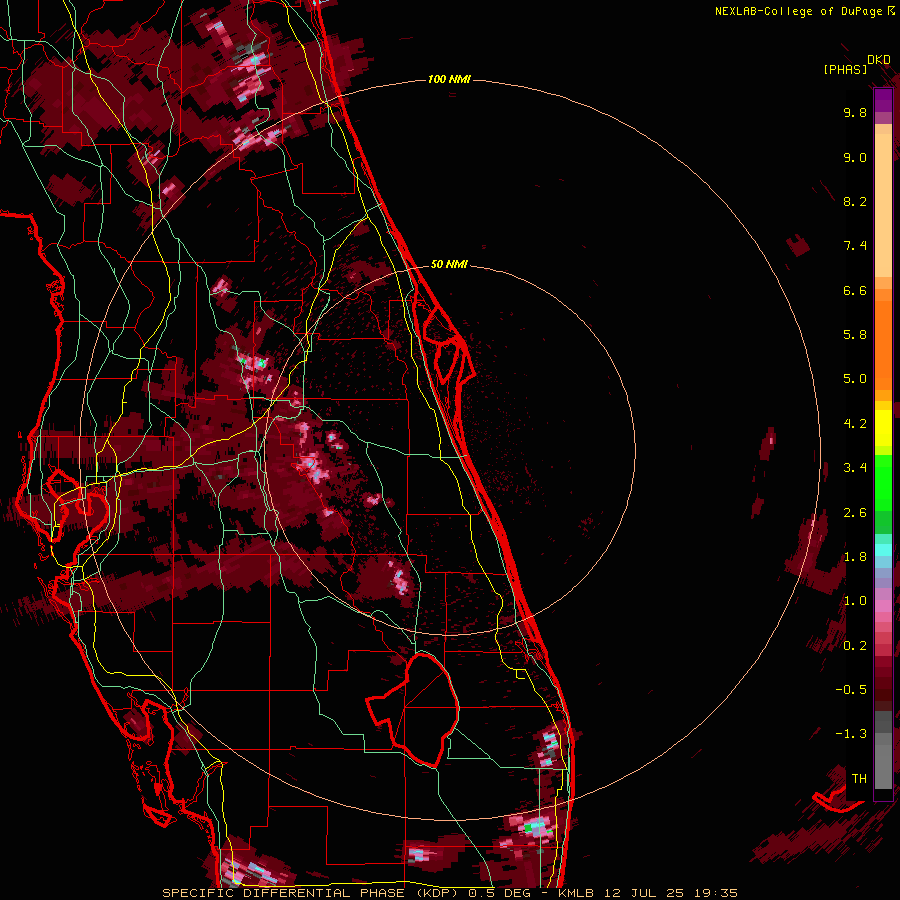This screenshot has width=900, height=900.
Task: Click the 1.0 scale value
Action: coord(855,601)
